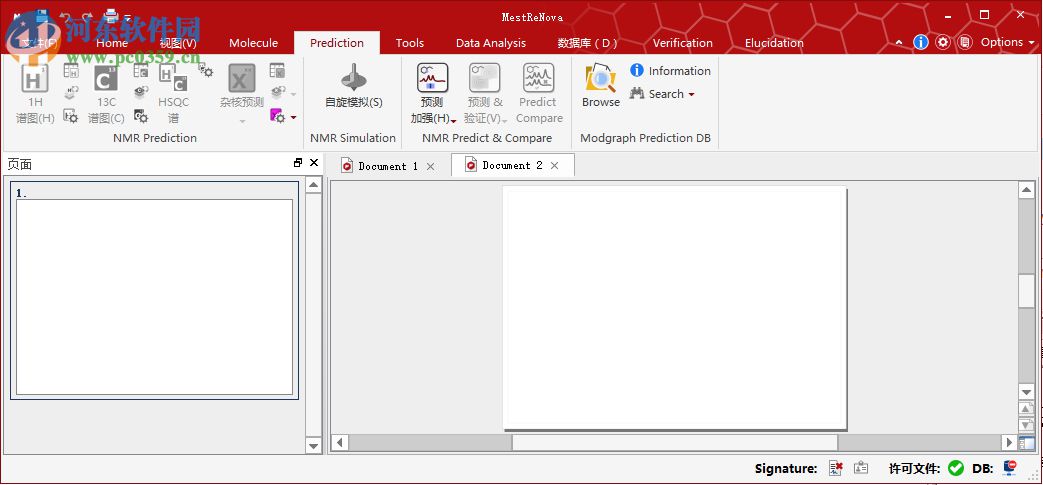Expand the Options dropdown
Image resolution: width=1043 pixels, height=485 pixels.
pos(1008,42)
